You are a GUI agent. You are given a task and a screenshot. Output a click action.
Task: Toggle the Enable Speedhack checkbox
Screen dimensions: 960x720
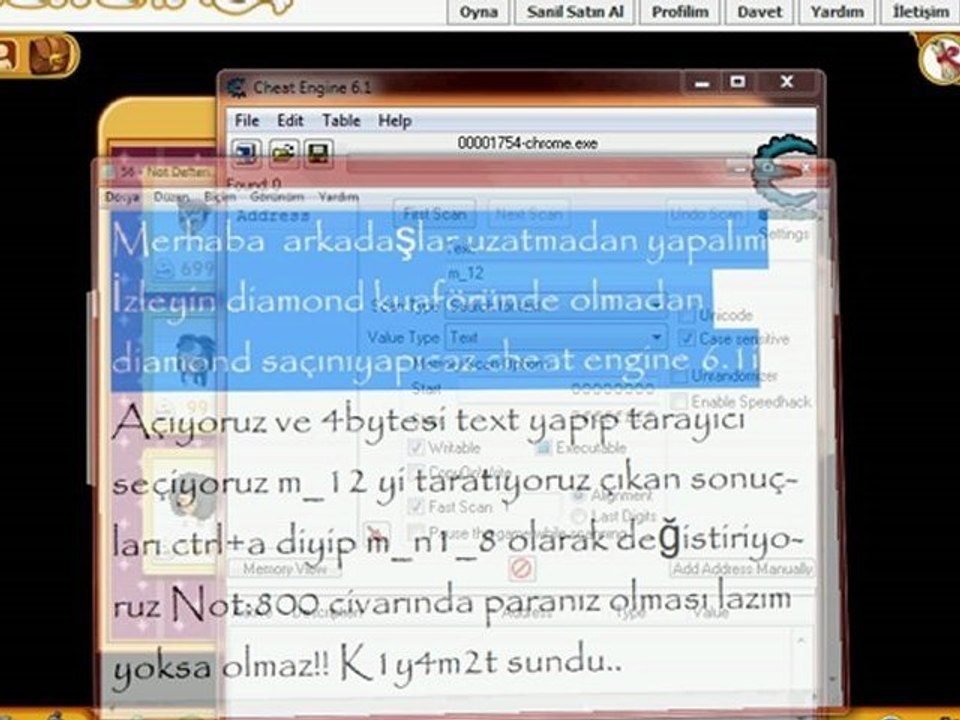point(679,402)
